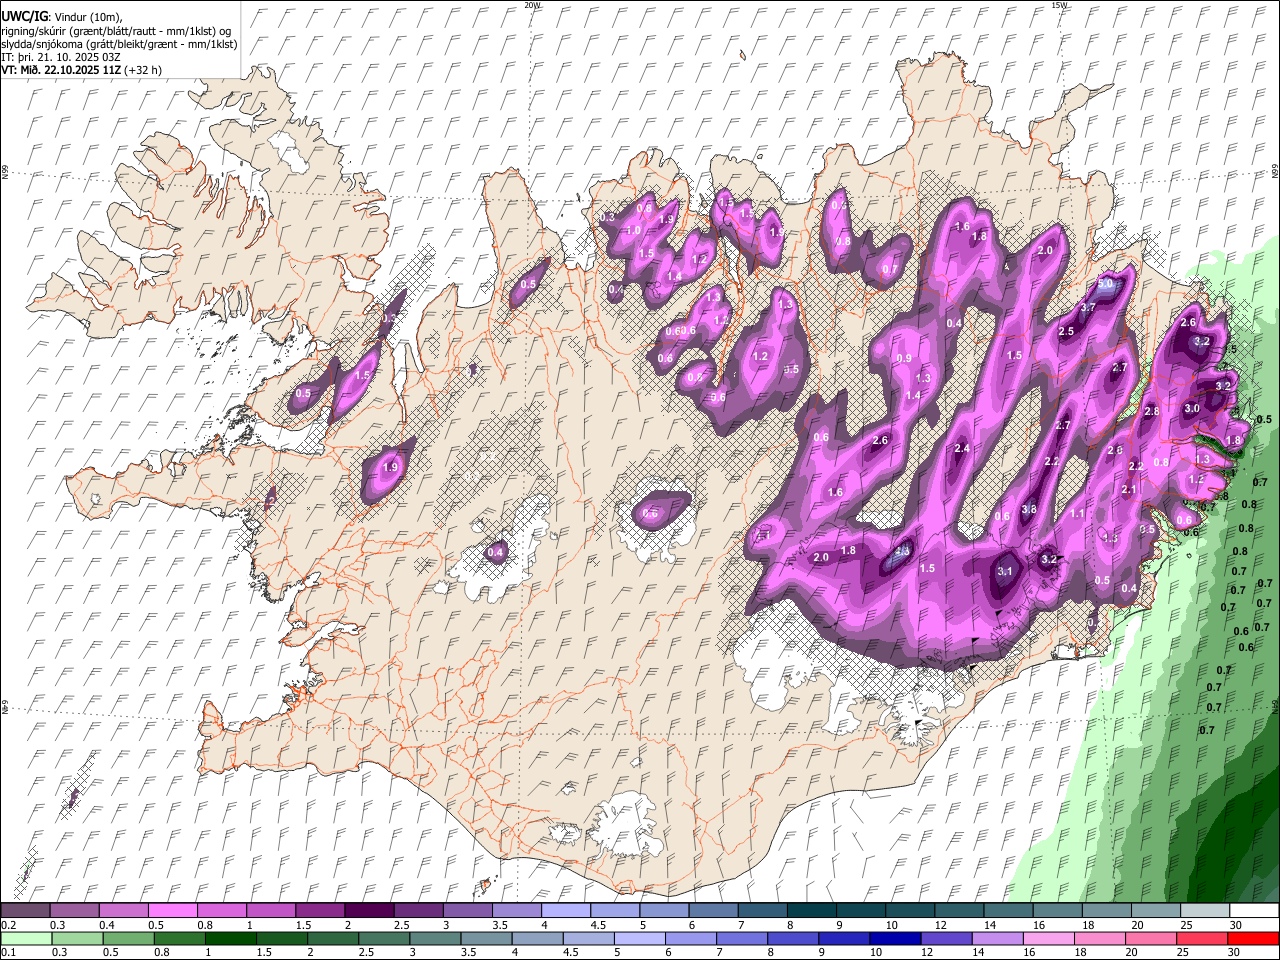Pick the deep blue lower swatch between 10 and 12
This screenshot has height=960, width=1280.
[x=894, y=939]
